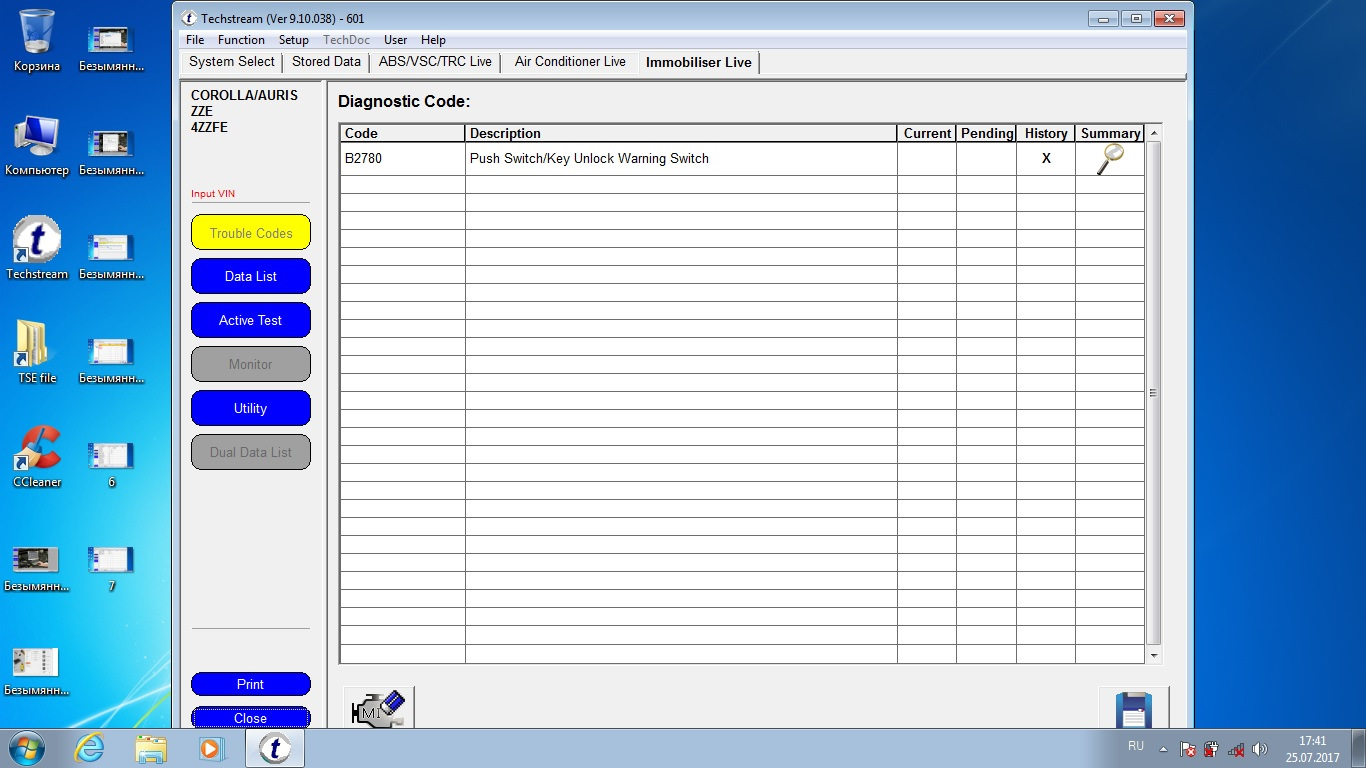Click the Code column header

coord(403,133)
